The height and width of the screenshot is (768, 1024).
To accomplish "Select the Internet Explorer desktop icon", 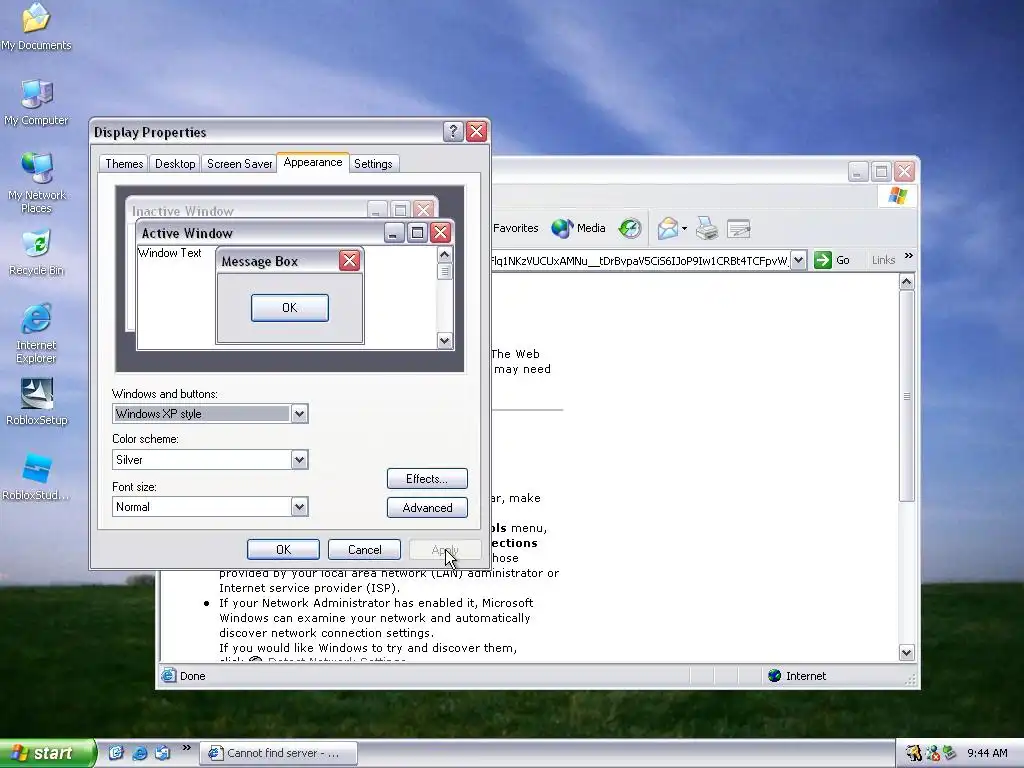I will coord(36,332).
